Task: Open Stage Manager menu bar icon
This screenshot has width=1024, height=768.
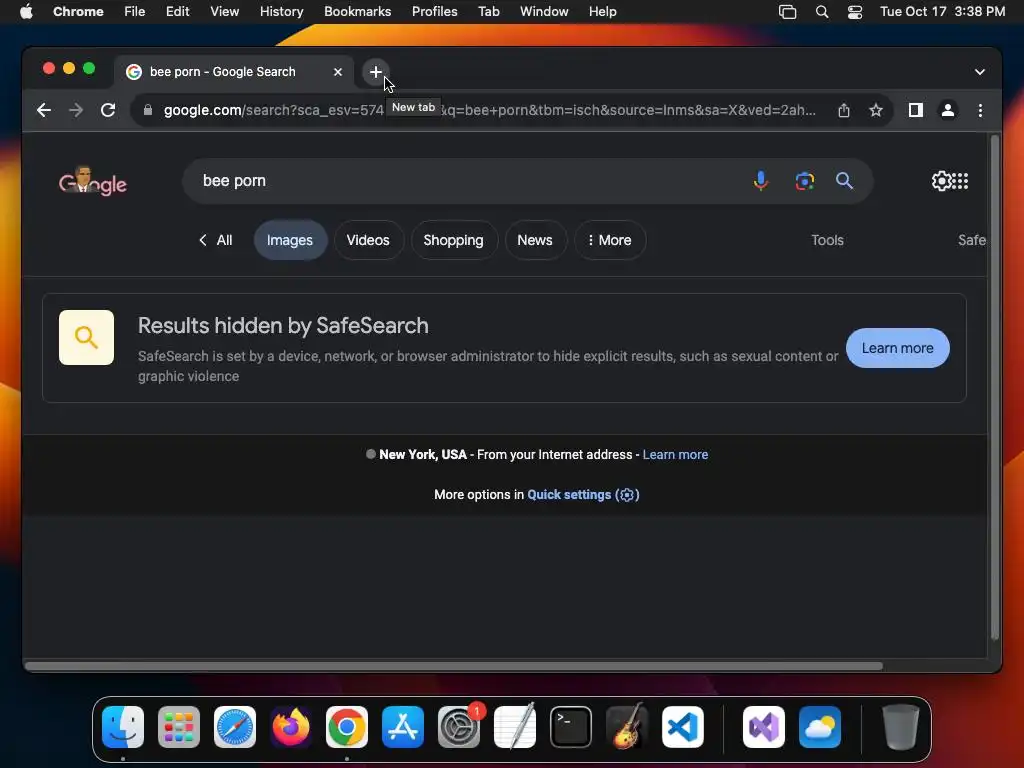Action: pyautogui.click(x=788, y=12)
